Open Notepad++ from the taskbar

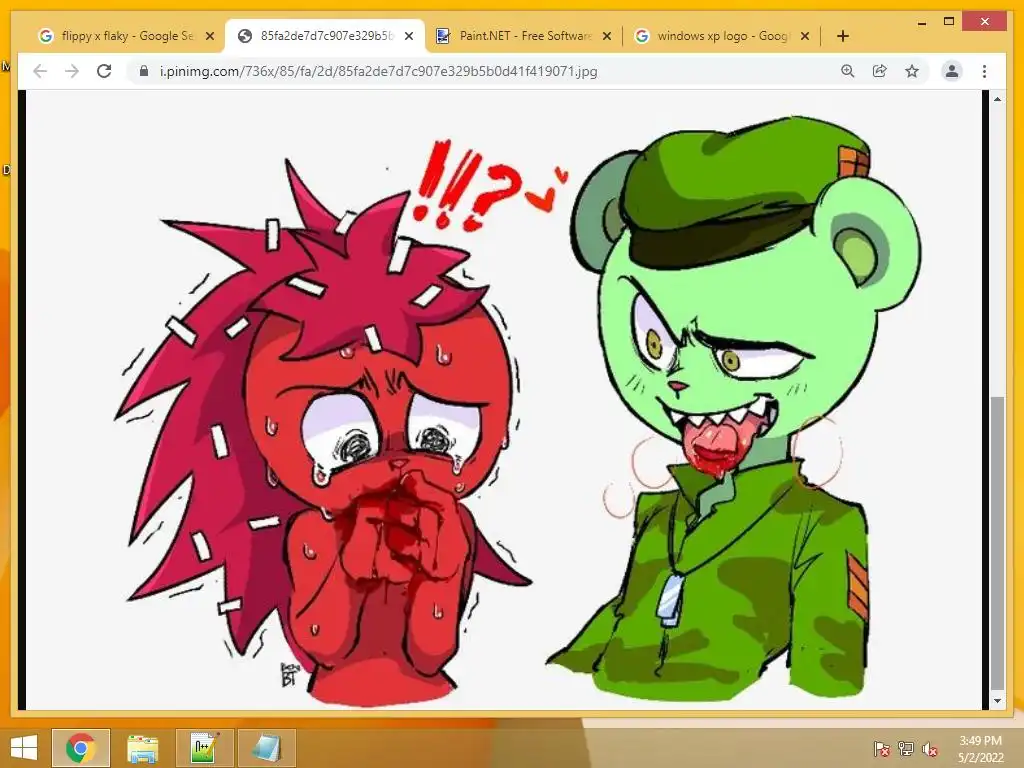pyautogui.click(x=205, y=748)
